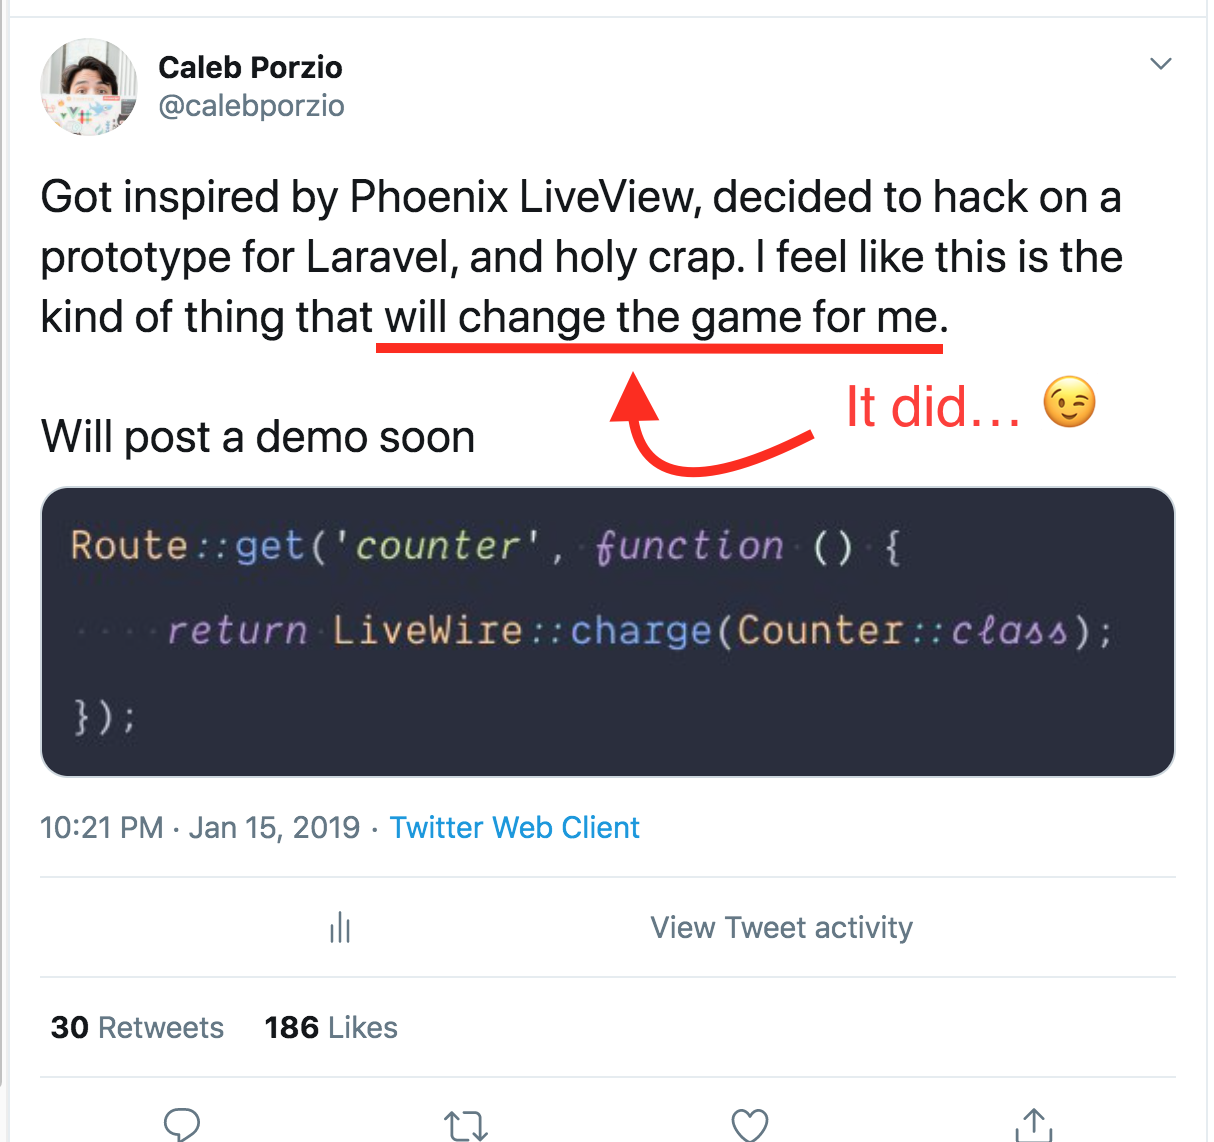Open the 30 Retweets list
The height and width of the screenshot is (1142, 1214).
pyautogui.click(x=136, y=1027)
